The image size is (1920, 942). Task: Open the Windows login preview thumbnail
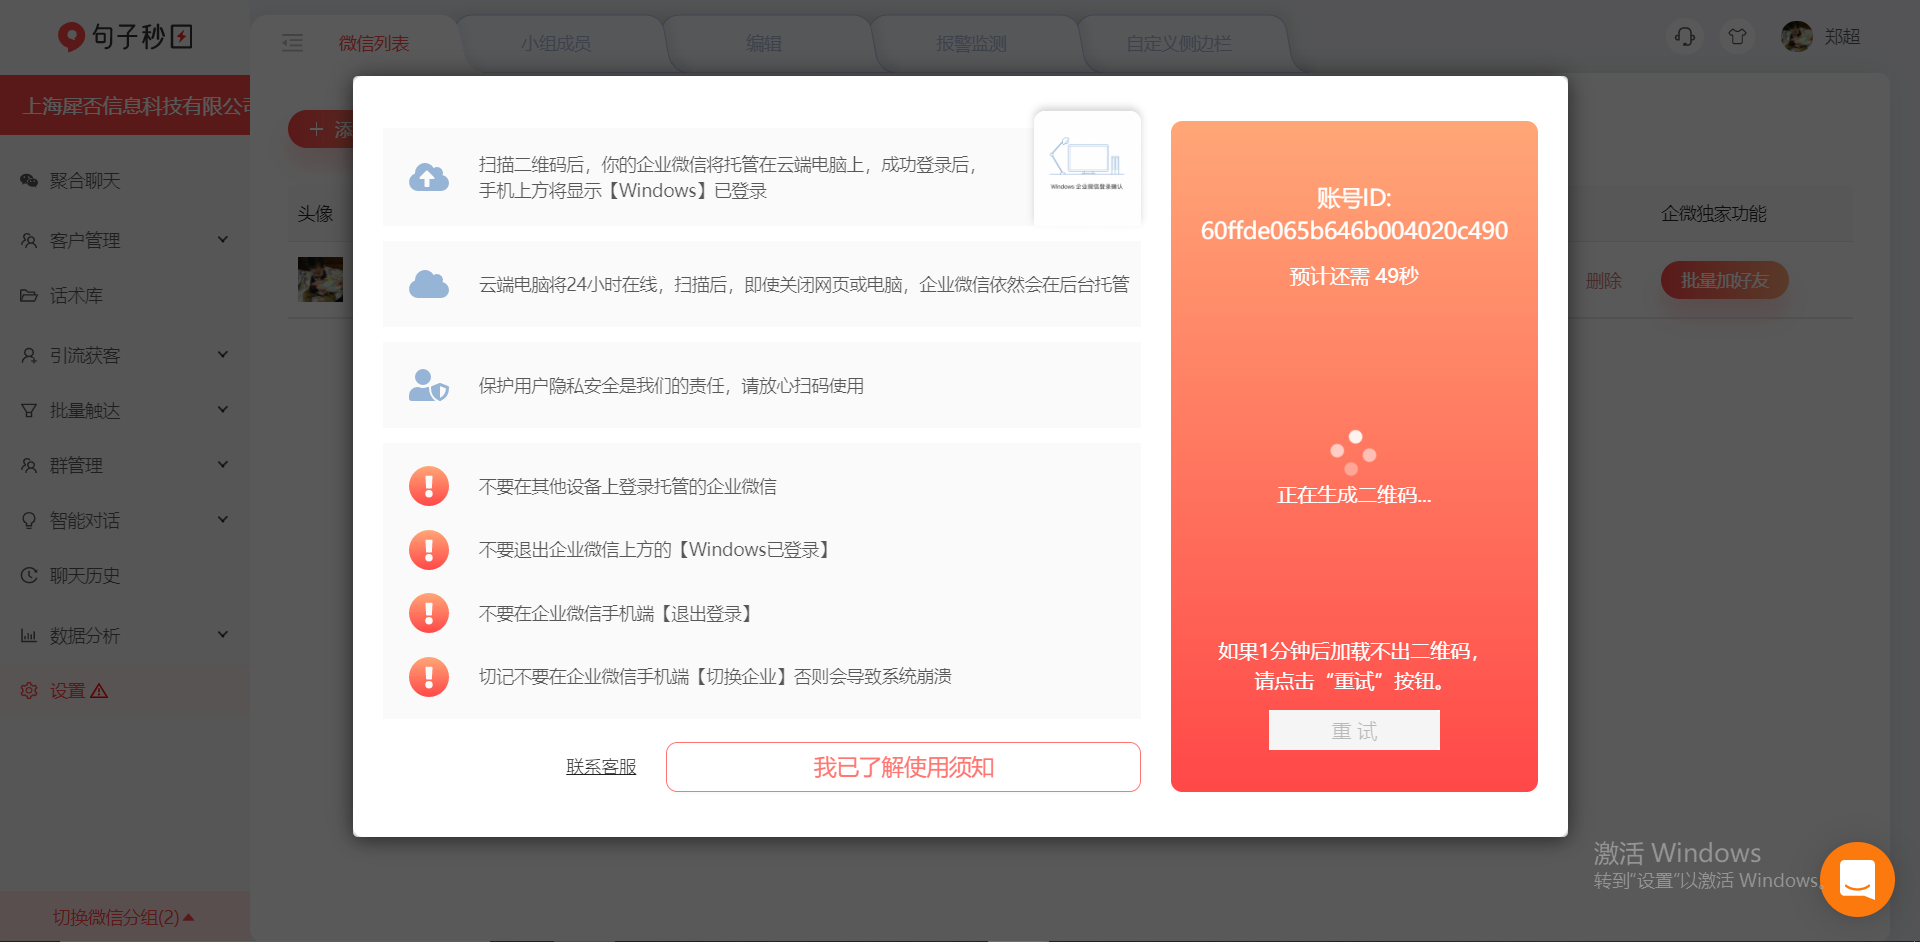click(1087, 168)
